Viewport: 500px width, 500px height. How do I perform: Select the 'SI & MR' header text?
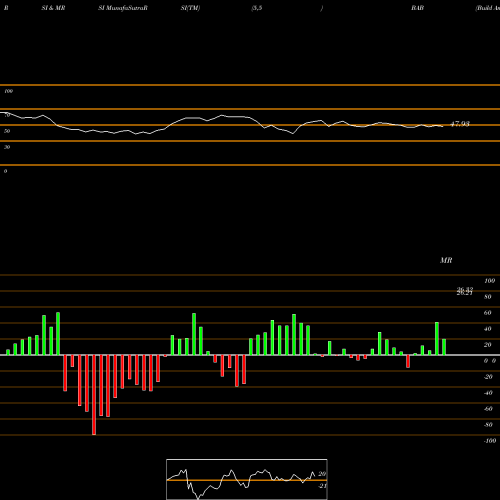[x=53, y=8]
